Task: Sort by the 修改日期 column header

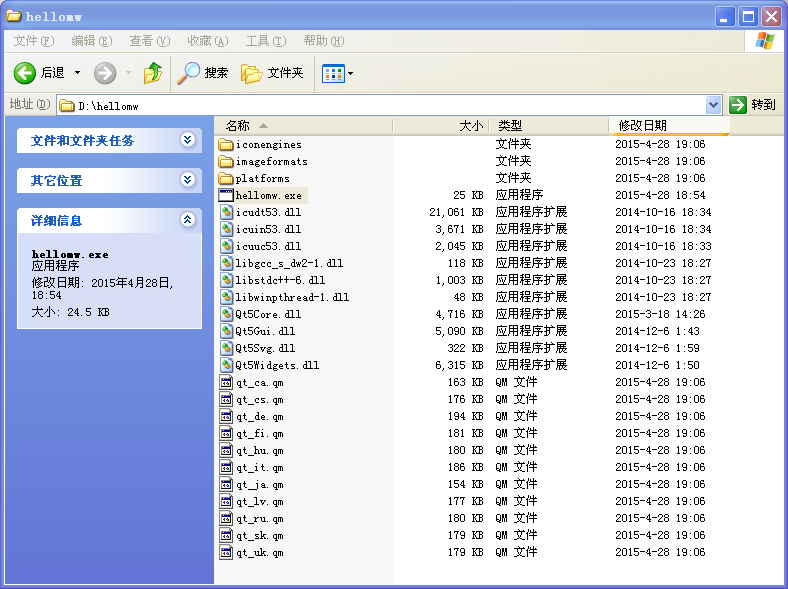Action: tap(669, 125)
